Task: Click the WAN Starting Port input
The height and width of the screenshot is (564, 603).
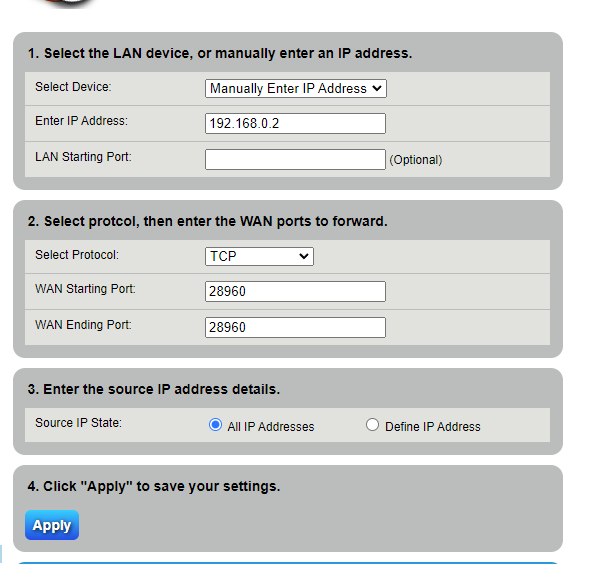Action: click(x=295, y=291)
